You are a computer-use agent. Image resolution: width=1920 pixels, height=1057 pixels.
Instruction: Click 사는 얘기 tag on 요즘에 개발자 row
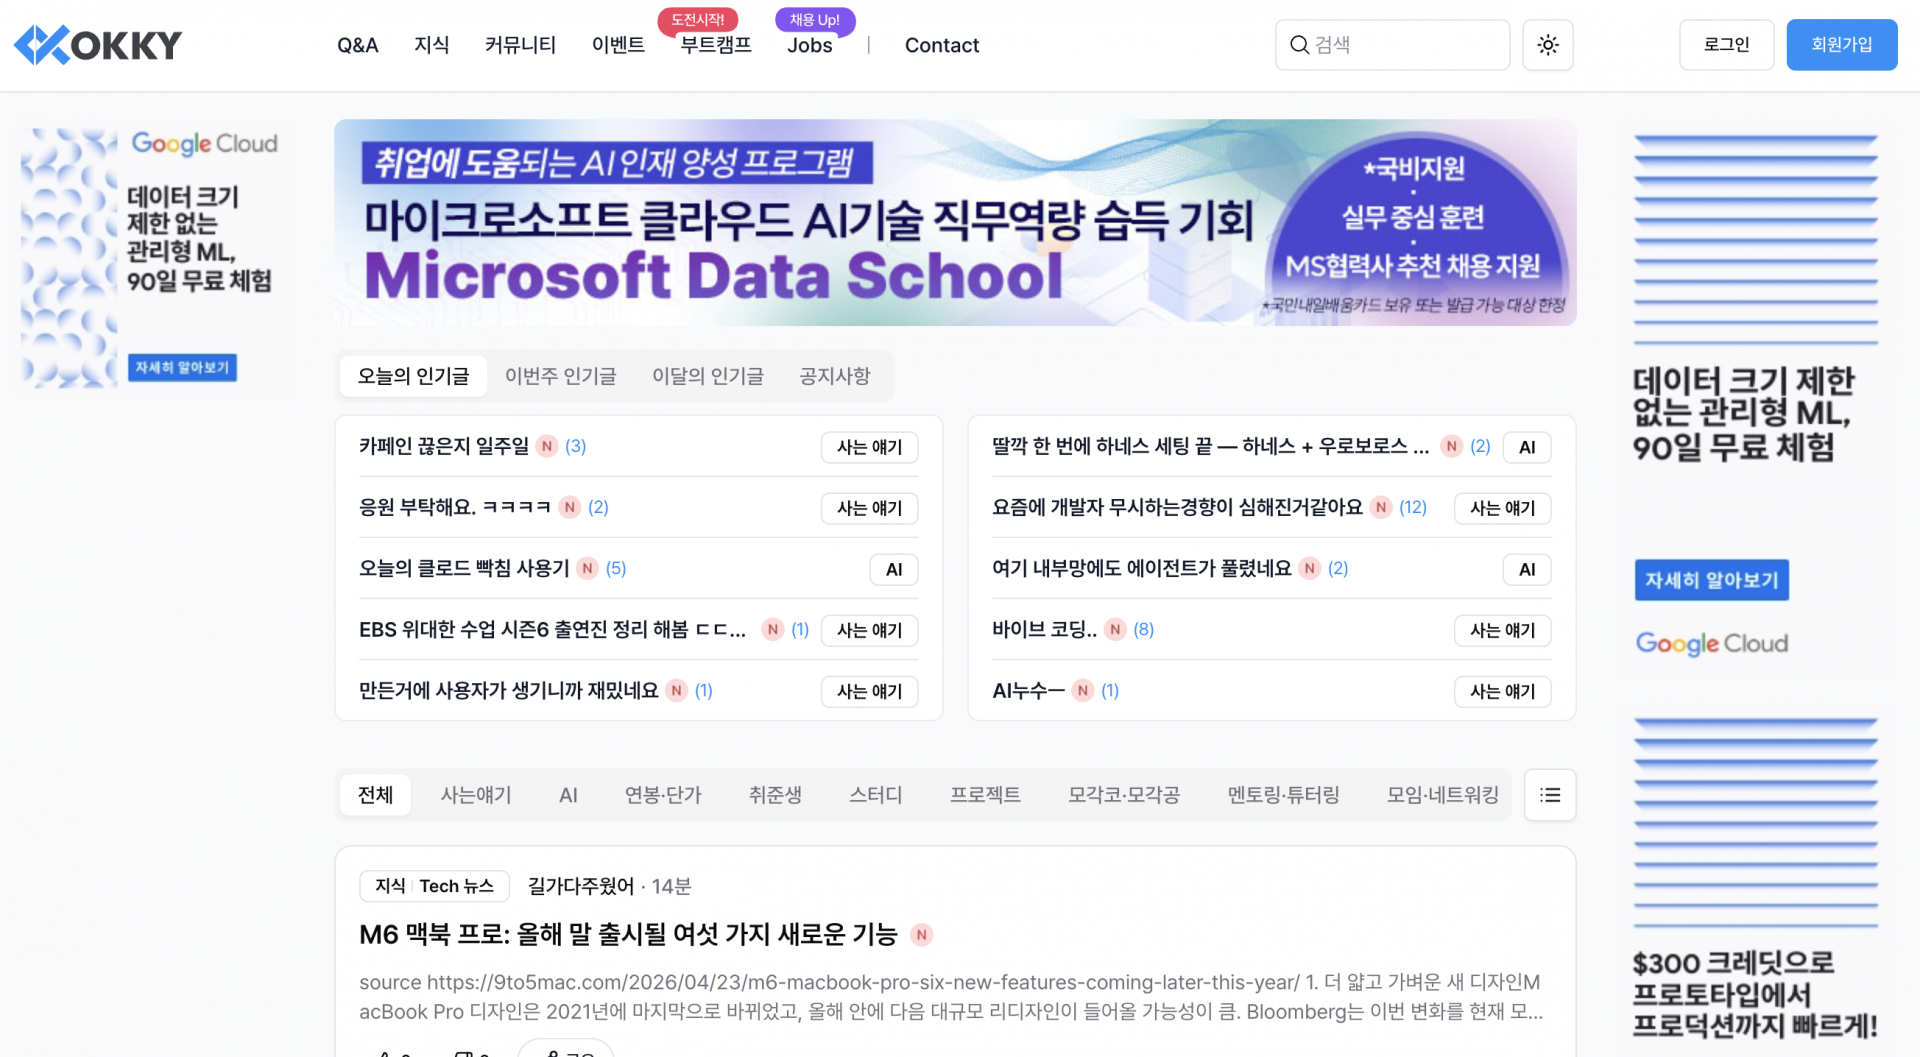[1502, 508]
